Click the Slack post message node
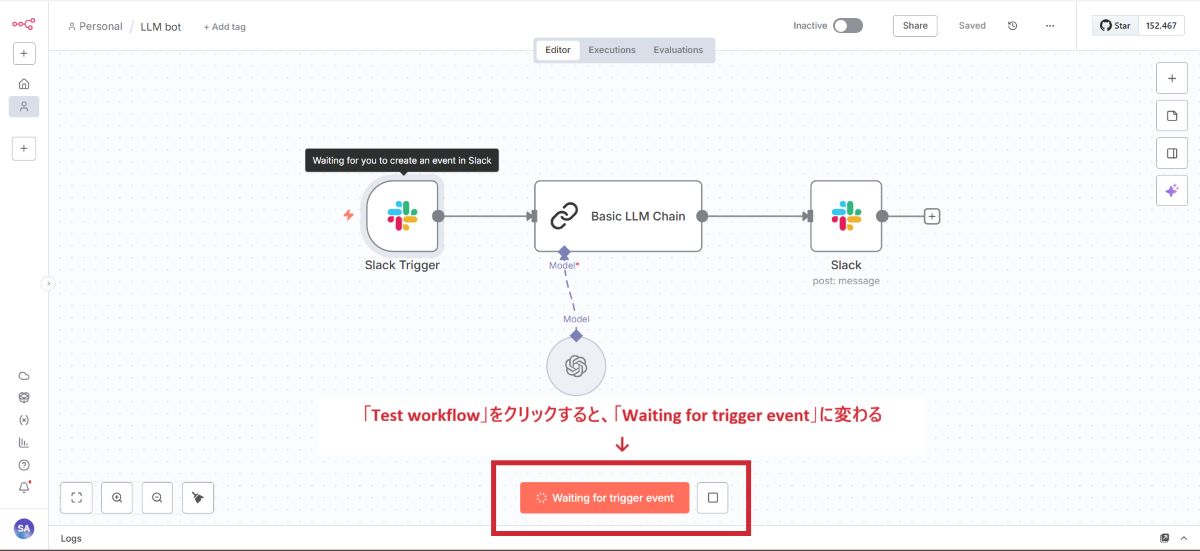 [846, 216]
